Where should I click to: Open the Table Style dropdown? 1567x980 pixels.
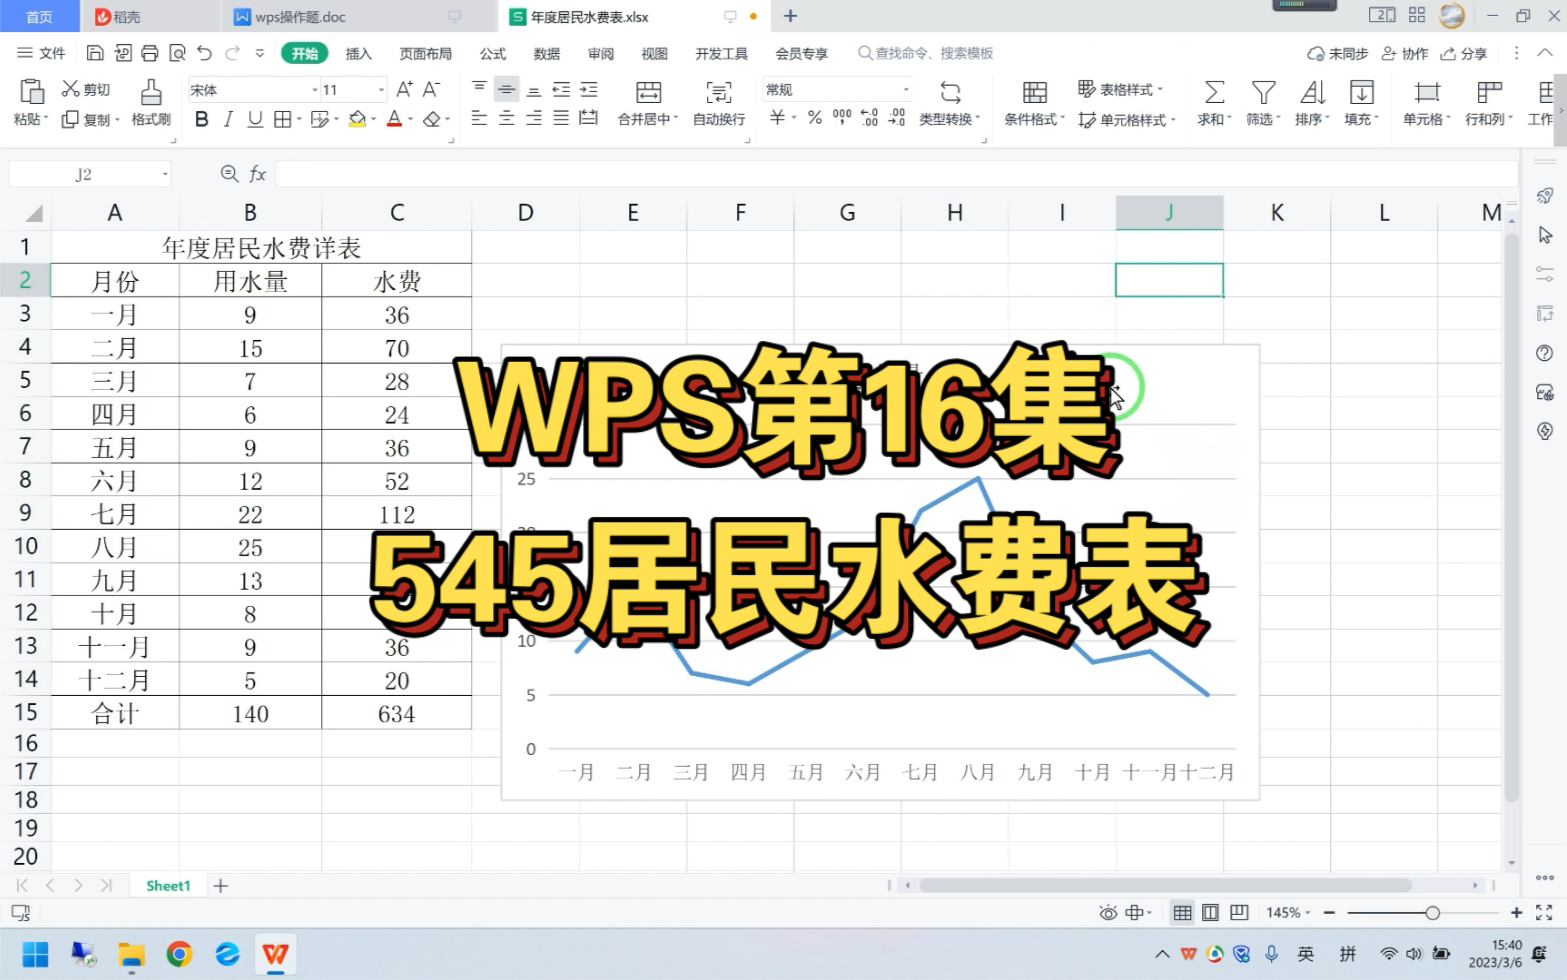pos(1121,89)
